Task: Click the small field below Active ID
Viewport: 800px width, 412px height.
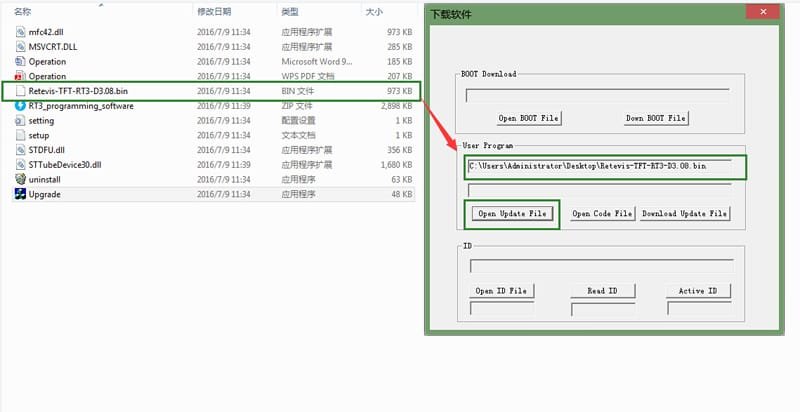Action: (x=699, y=308)
